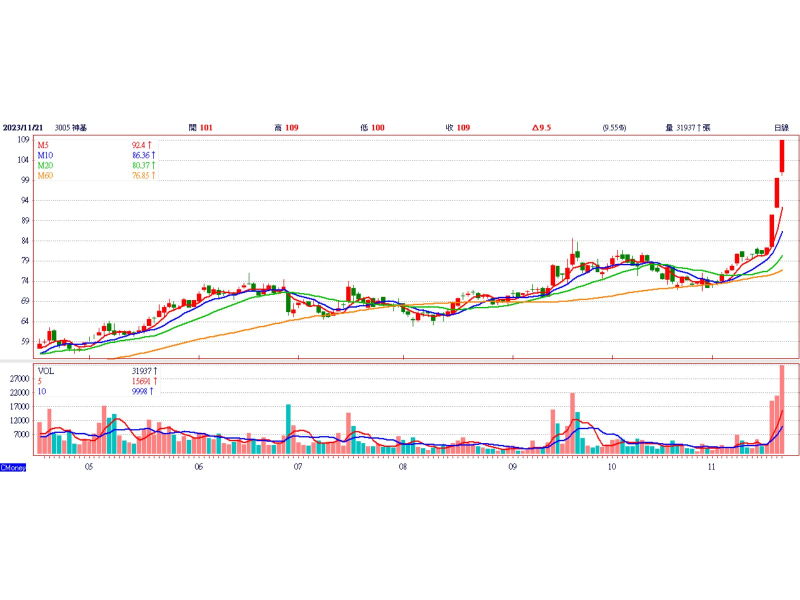Click the 79 price axis label
The height and width of the screenshot is (600, 800).
point(25,261)
